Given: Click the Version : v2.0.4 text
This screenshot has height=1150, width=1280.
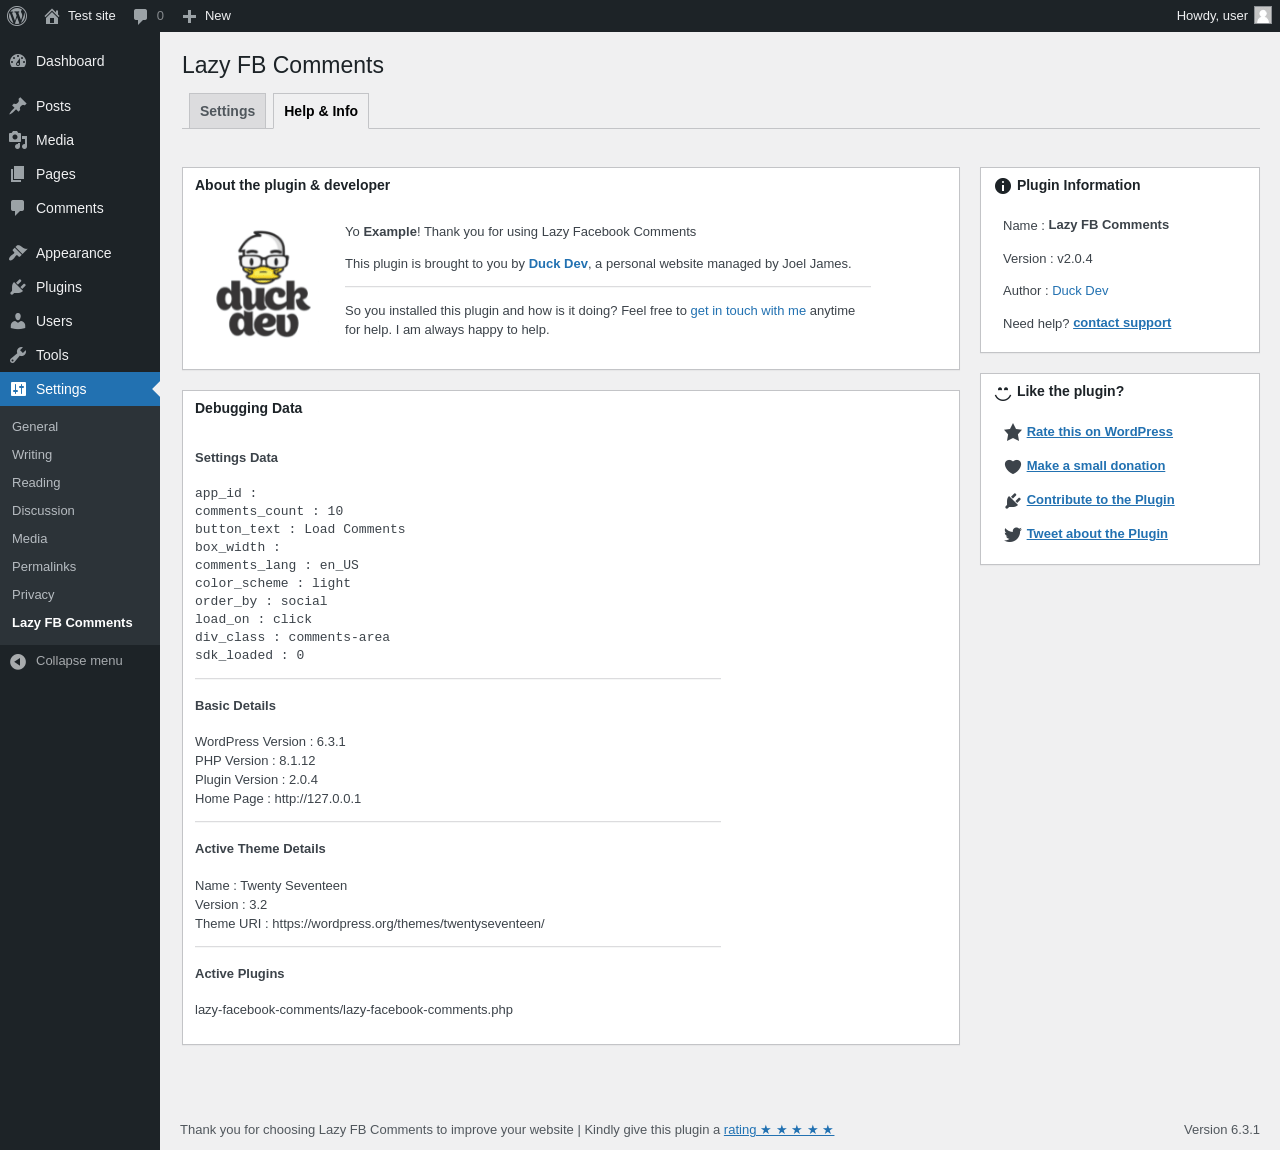Looking at the screenshot, I should [1048, 259].
